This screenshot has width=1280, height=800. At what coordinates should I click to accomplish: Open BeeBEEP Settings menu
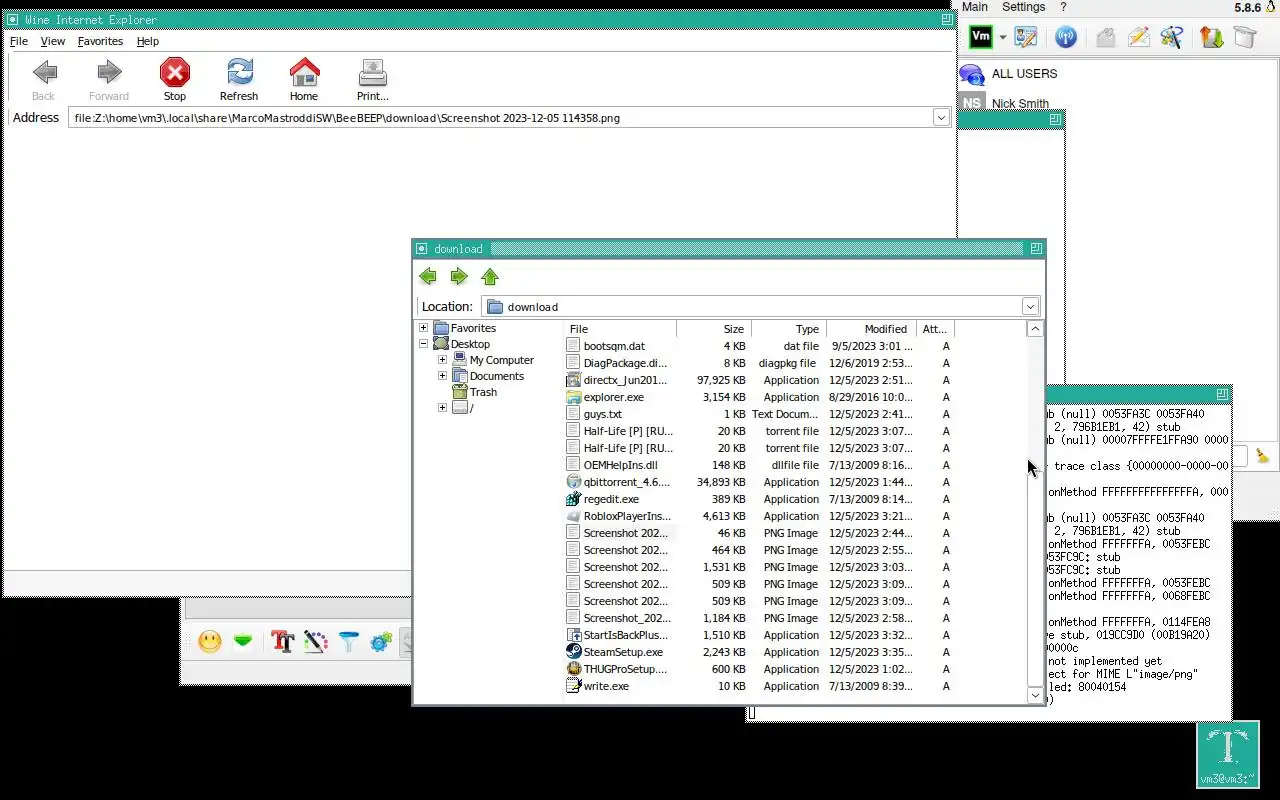point(1023,7)
